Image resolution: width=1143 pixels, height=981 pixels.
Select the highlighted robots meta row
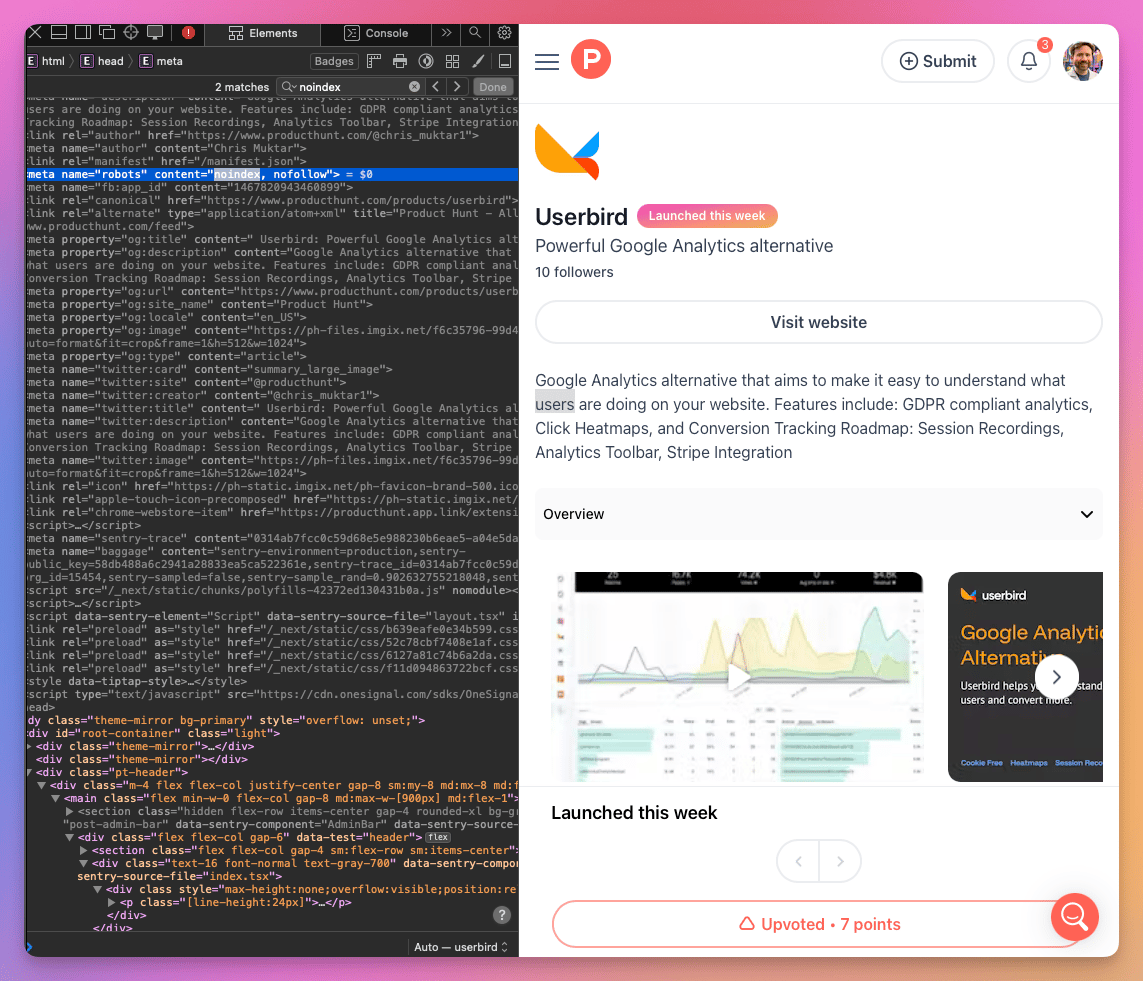pos(273,174)
